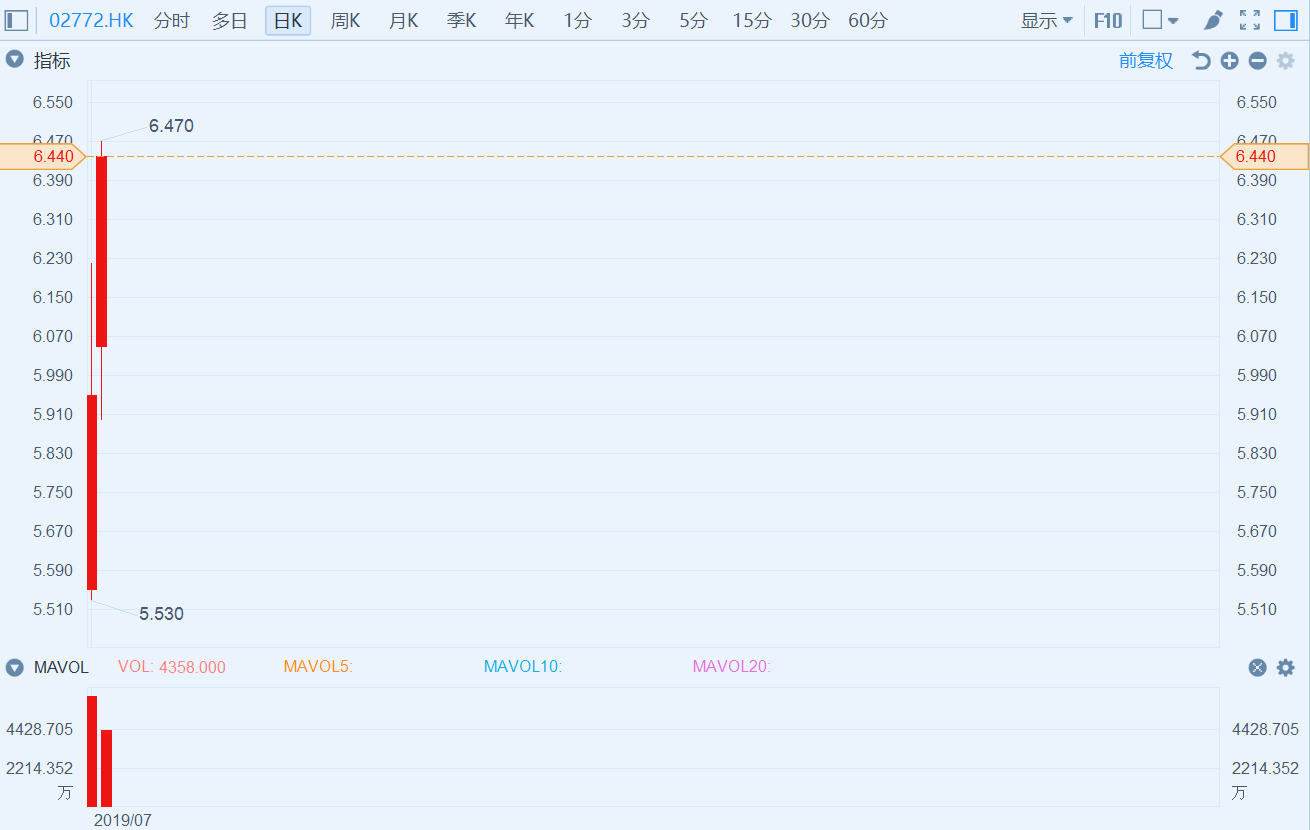Click the VOL: 4358.000 value
The width and height of the screenshot is (1310, 830).
tap(172, 667)
